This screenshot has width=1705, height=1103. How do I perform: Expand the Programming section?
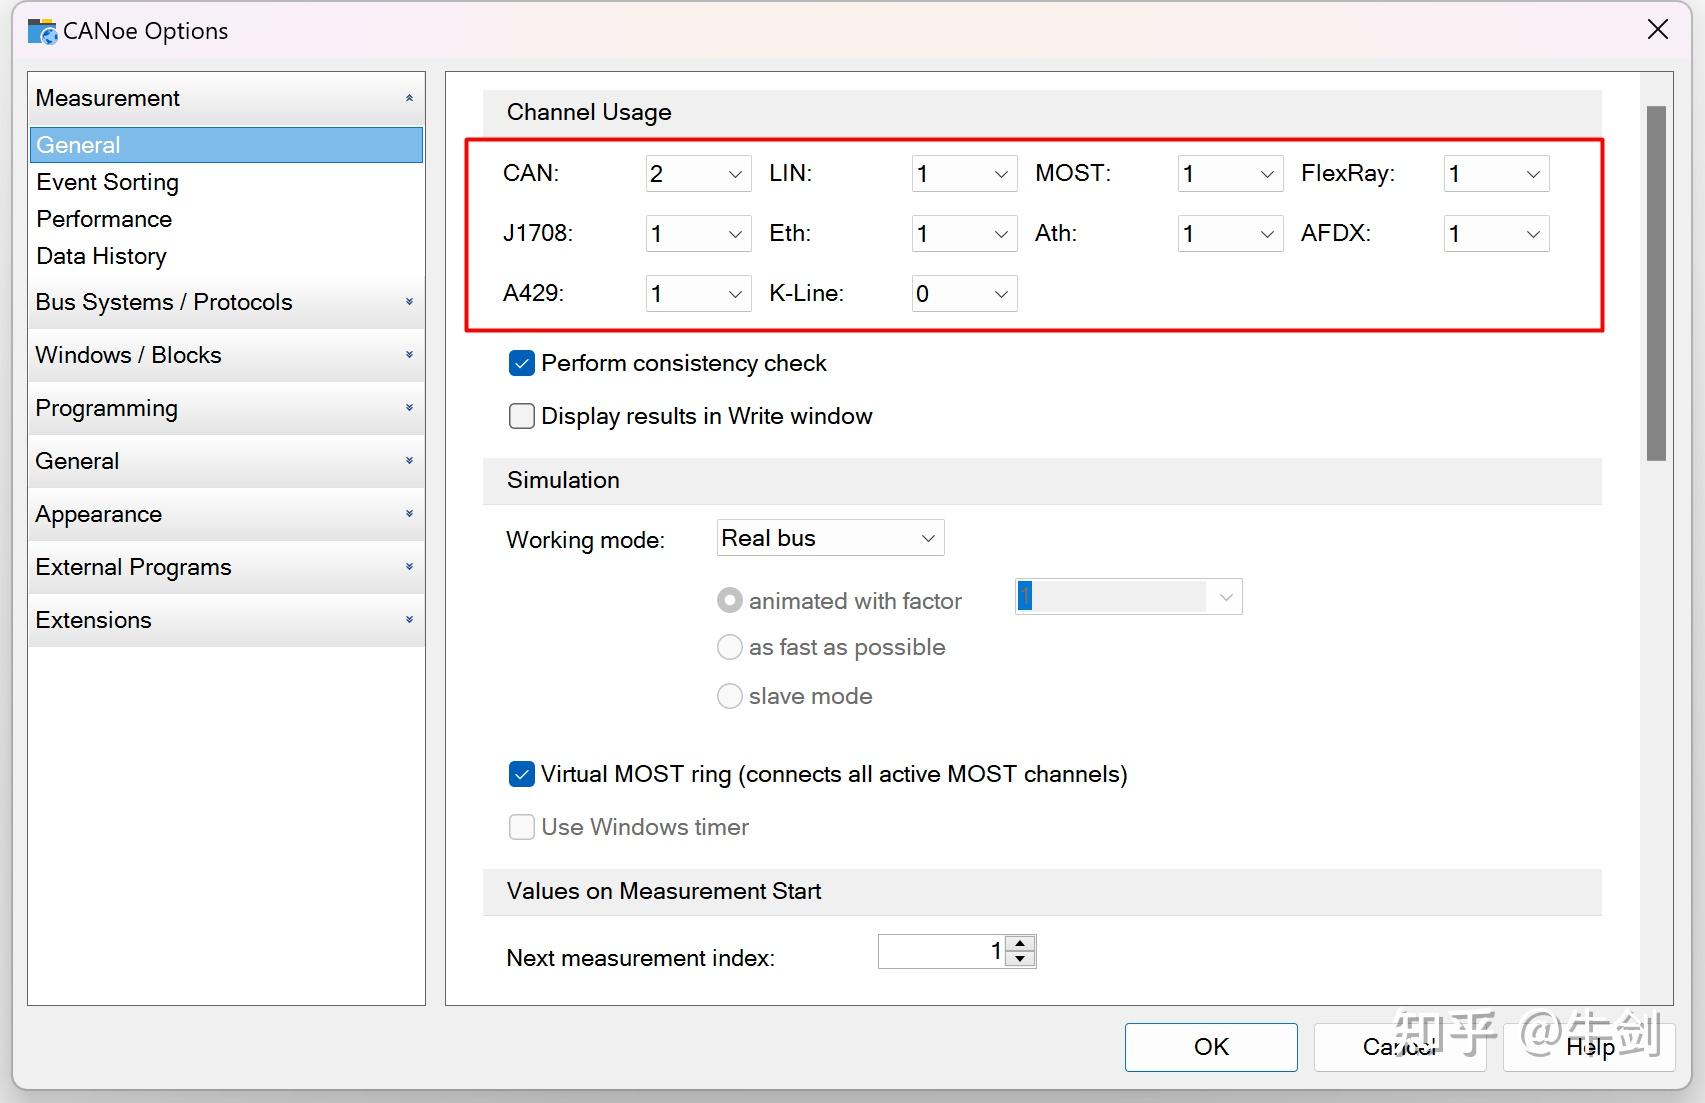226,408
